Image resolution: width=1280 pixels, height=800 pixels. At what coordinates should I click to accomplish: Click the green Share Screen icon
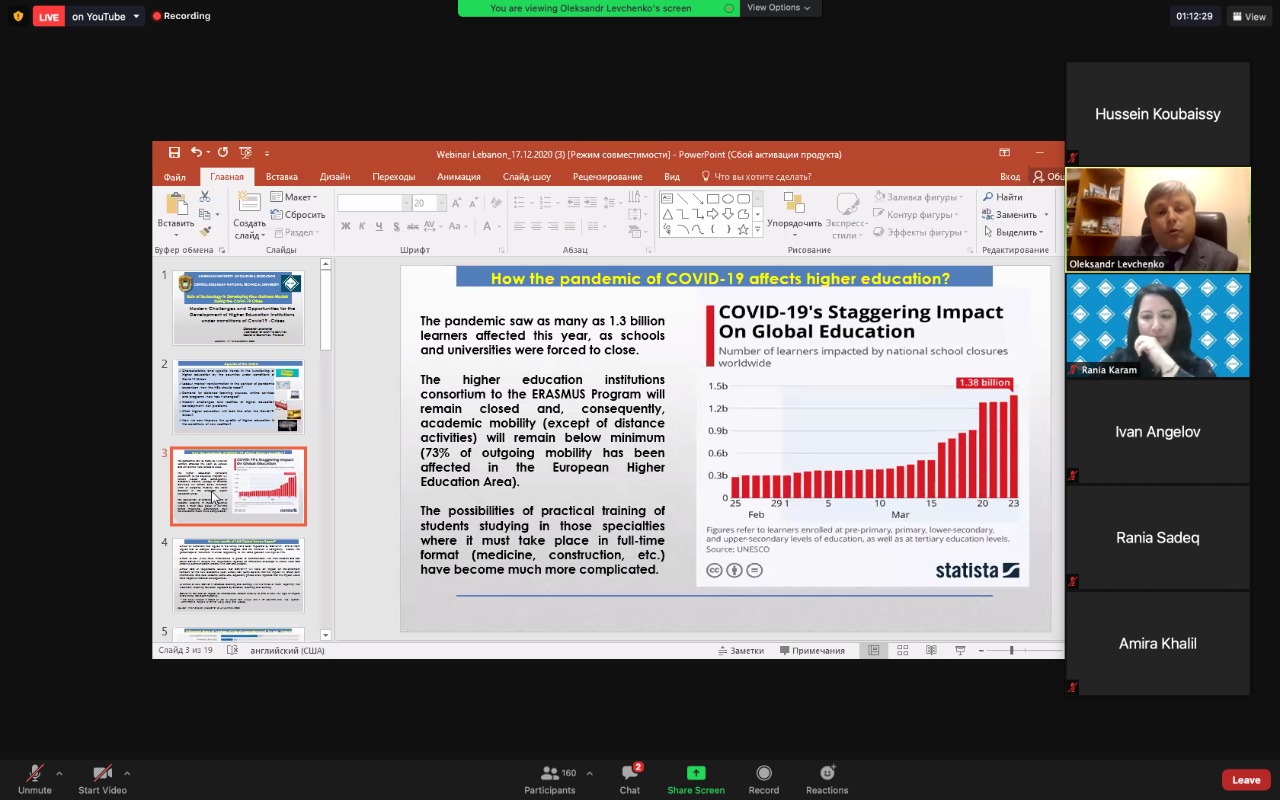695,778
